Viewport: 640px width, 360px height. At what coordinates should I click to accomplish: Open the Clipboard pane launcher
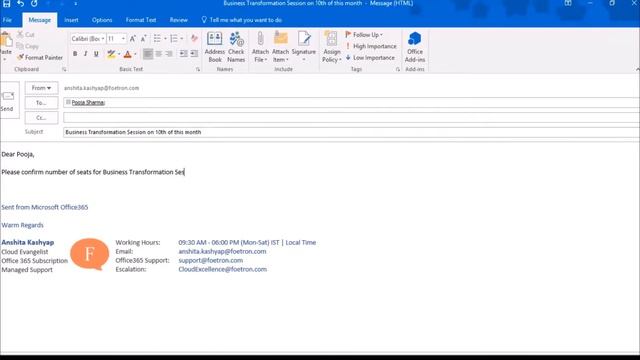(x=64, y=70)
